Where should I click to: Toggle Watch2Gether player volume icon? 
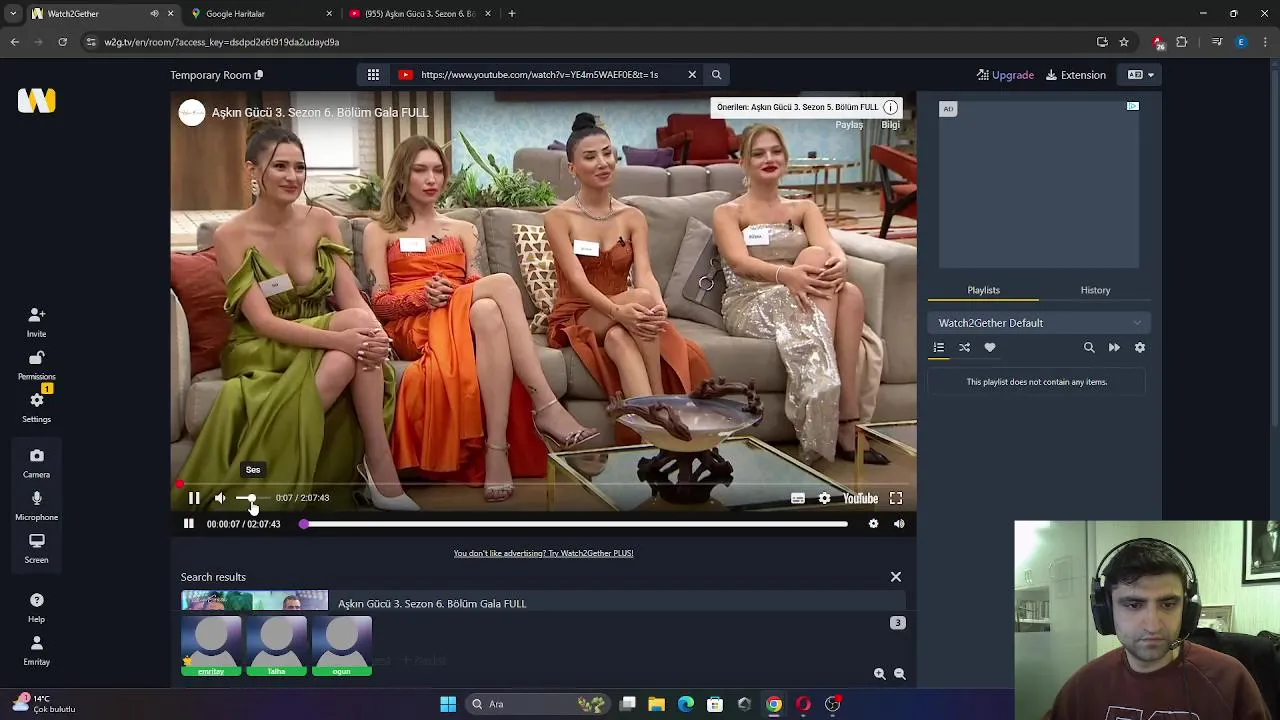(x=899, y=524)
